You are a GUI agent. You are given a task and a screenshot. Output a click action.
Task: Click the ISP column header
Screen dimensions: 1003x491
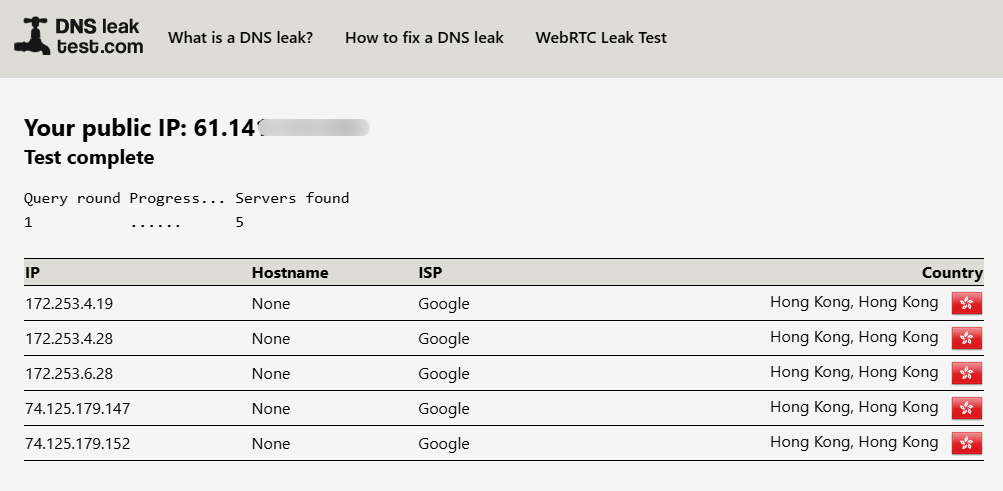430,272
